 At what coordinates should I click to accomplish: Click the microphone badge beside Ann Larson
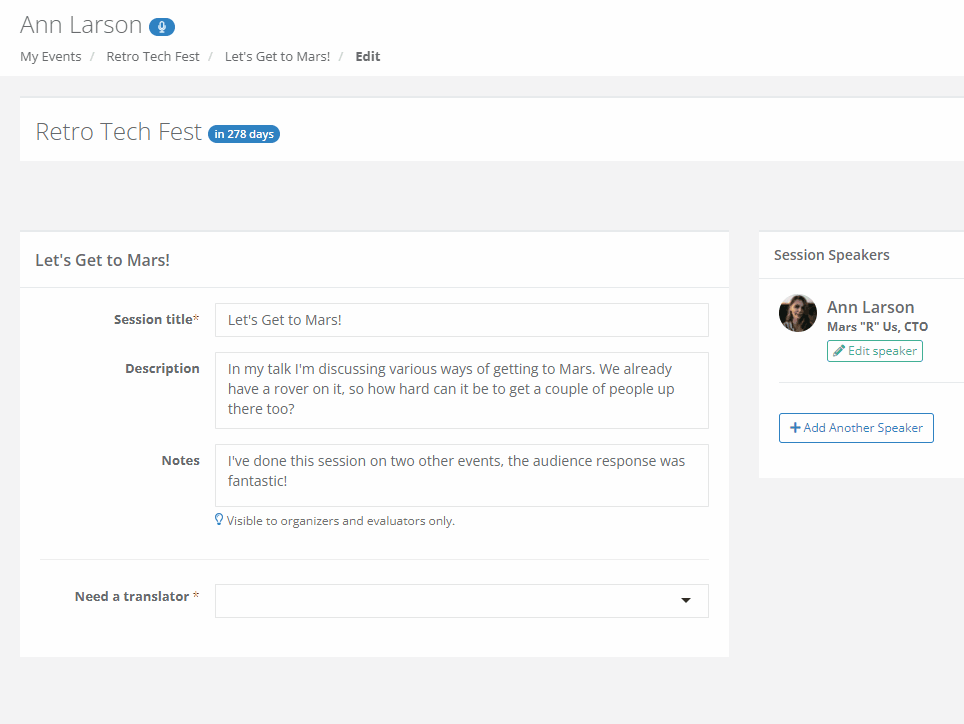click(x=161, y=27)
